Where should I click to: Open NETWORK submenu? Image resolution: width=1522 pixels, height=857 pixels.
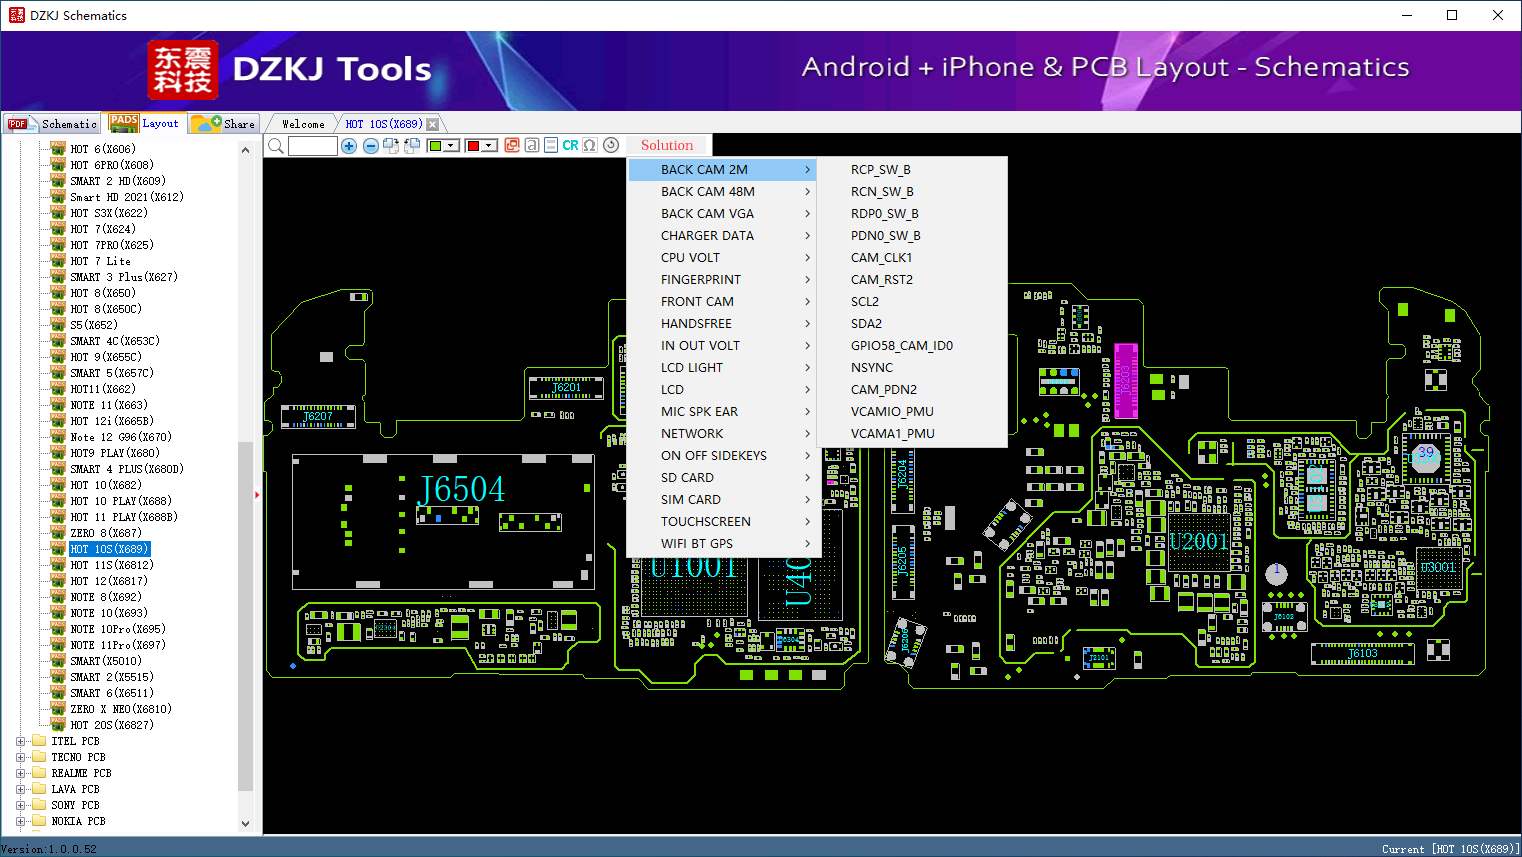(x=723, y=434)
